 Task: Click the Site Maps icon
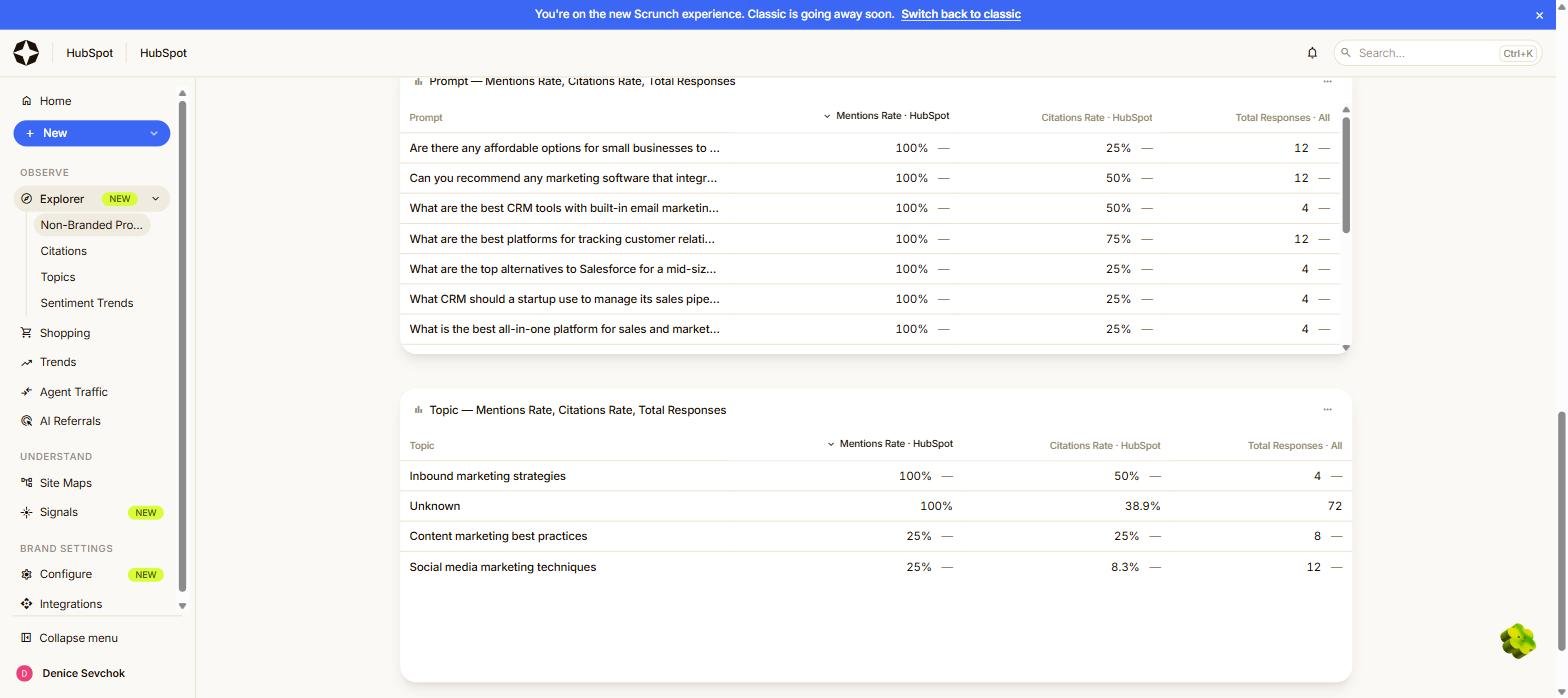26,483
